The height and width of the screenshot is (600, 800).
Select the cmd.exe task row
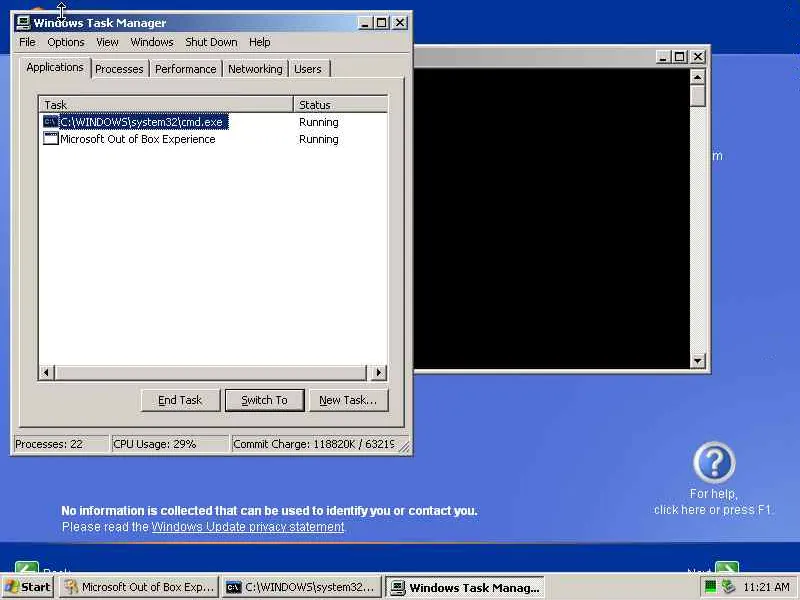point(213,122)
